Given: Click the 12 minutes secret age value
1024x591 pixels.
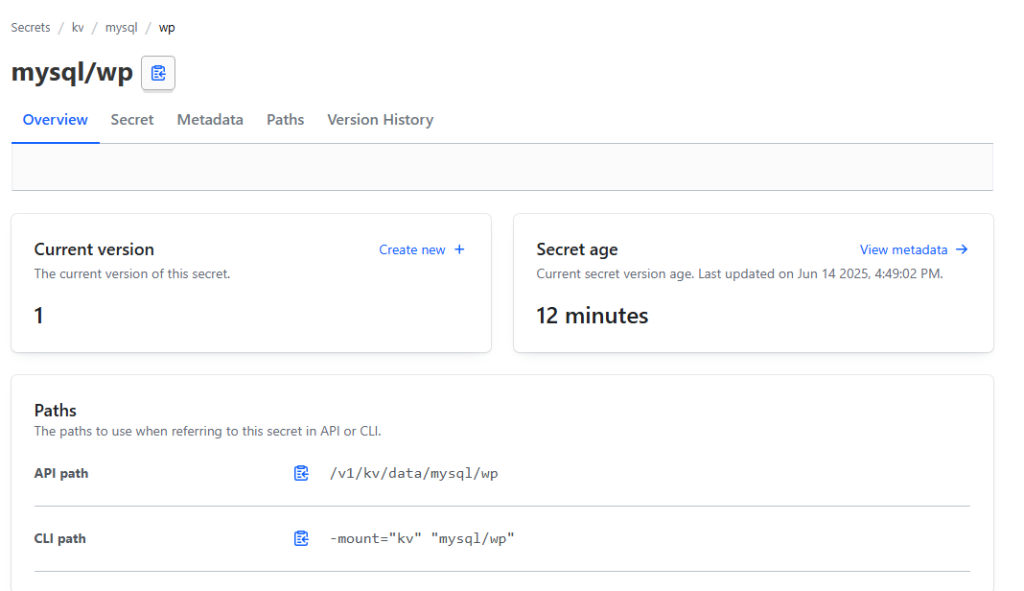Looking at the screenshot, I should [x=592, y=316].
